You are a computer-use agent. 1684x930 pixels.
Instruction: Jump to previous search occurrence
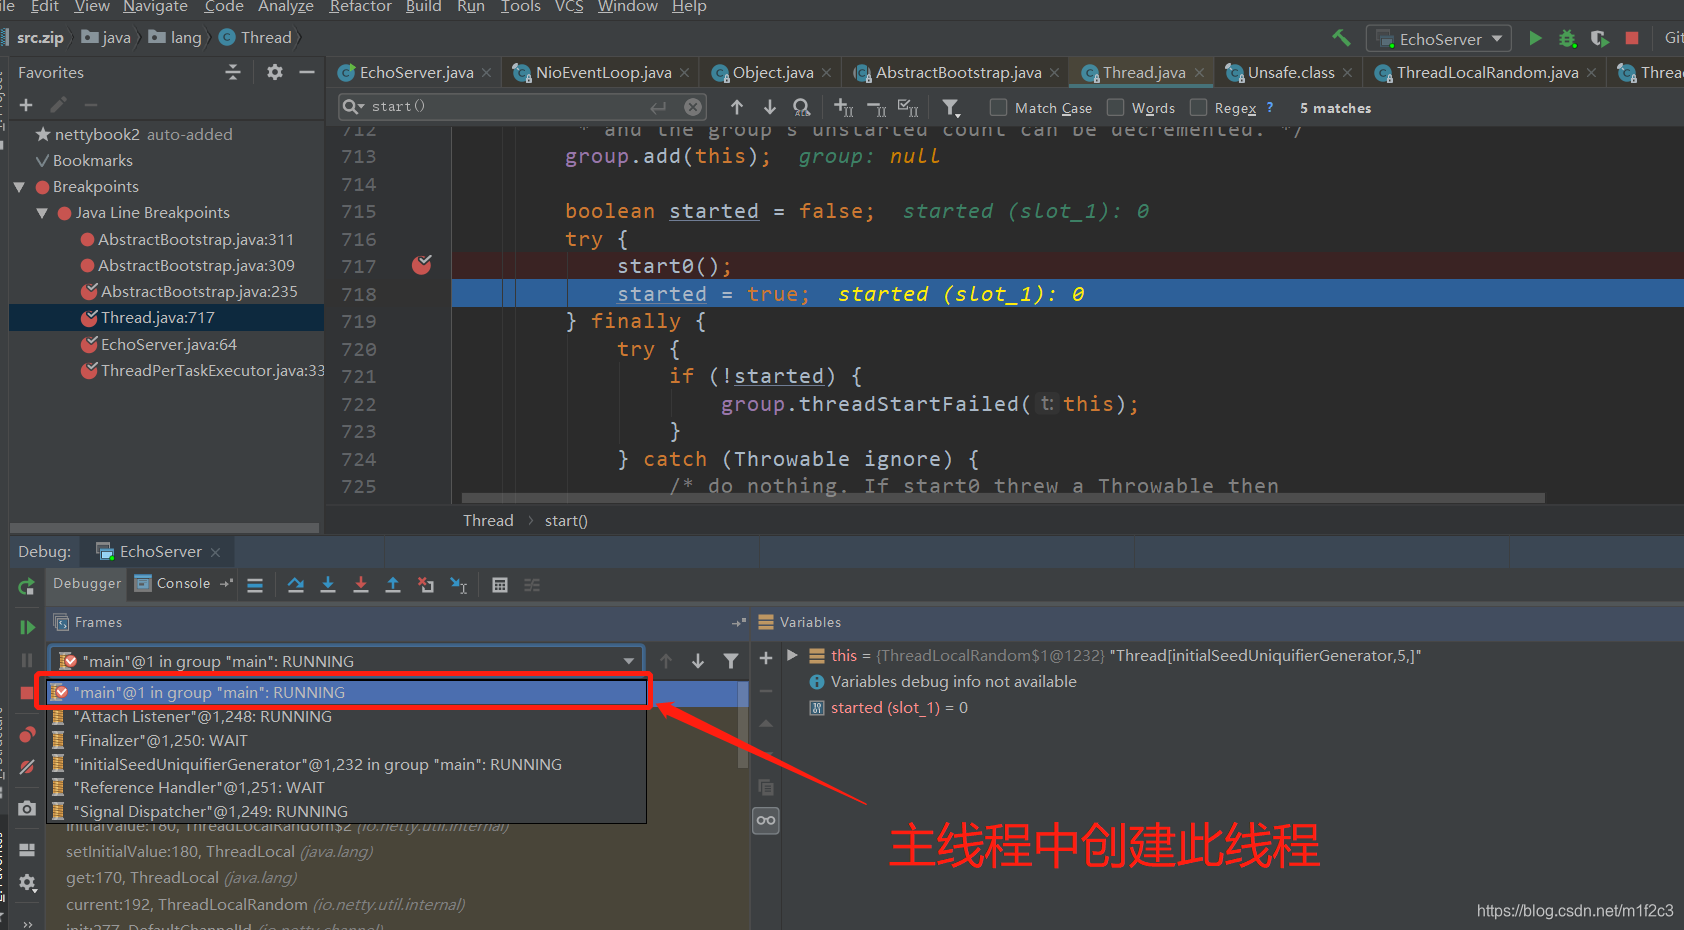(737, 107)
